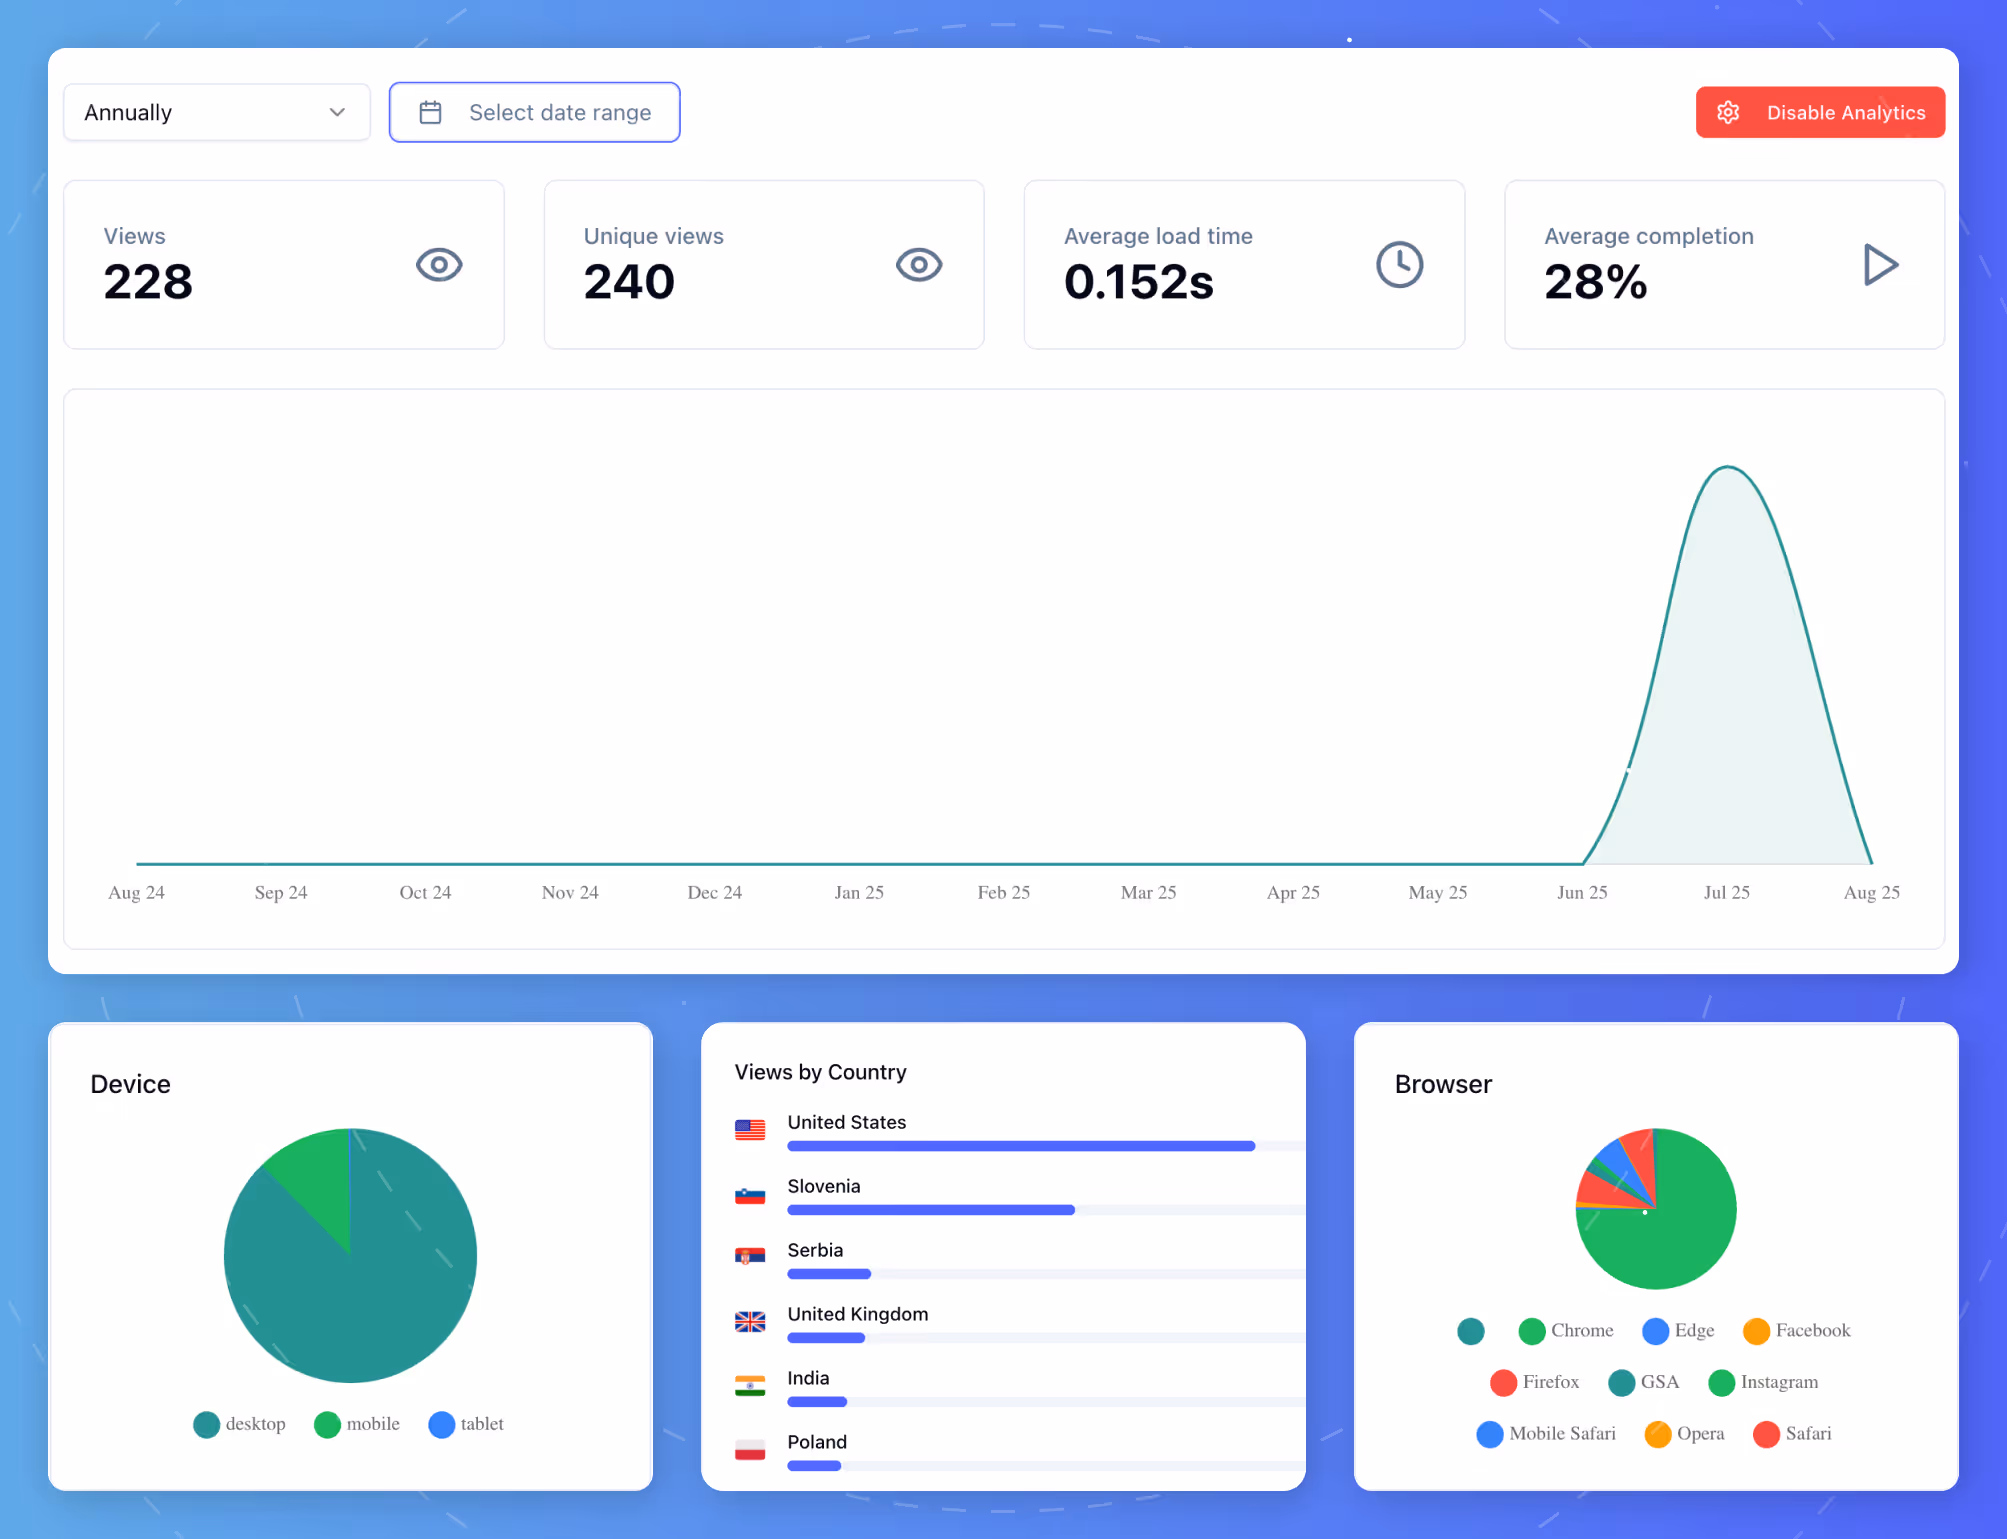Click the mobile slice of Device pie

[x=317, y=1178]
